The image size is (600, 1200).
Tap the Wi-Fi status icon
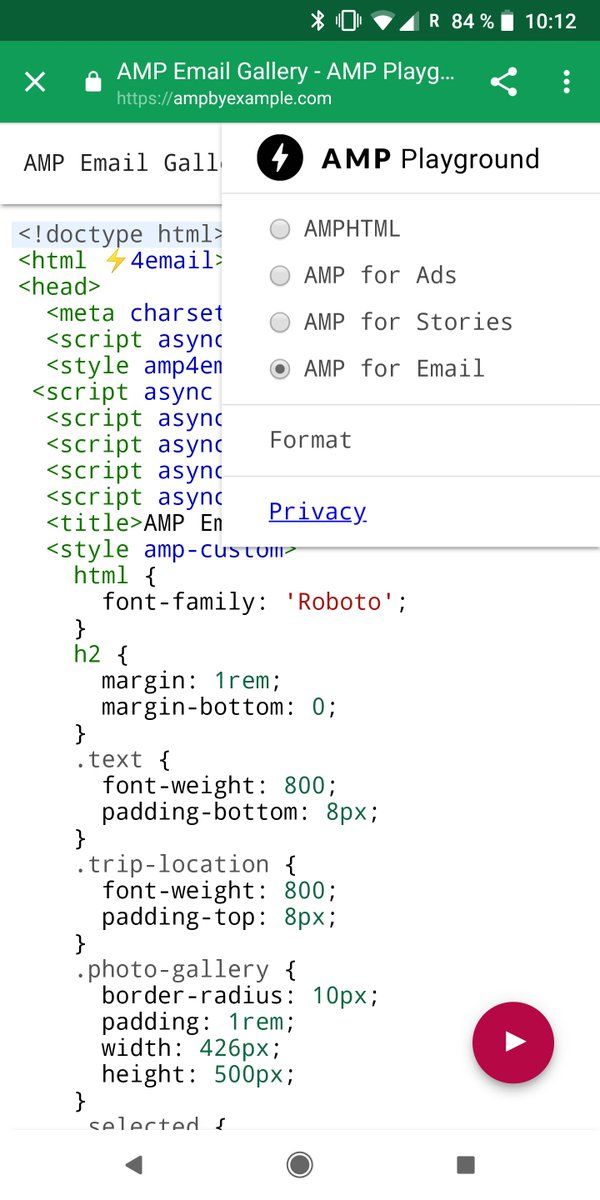coord(381,20)
